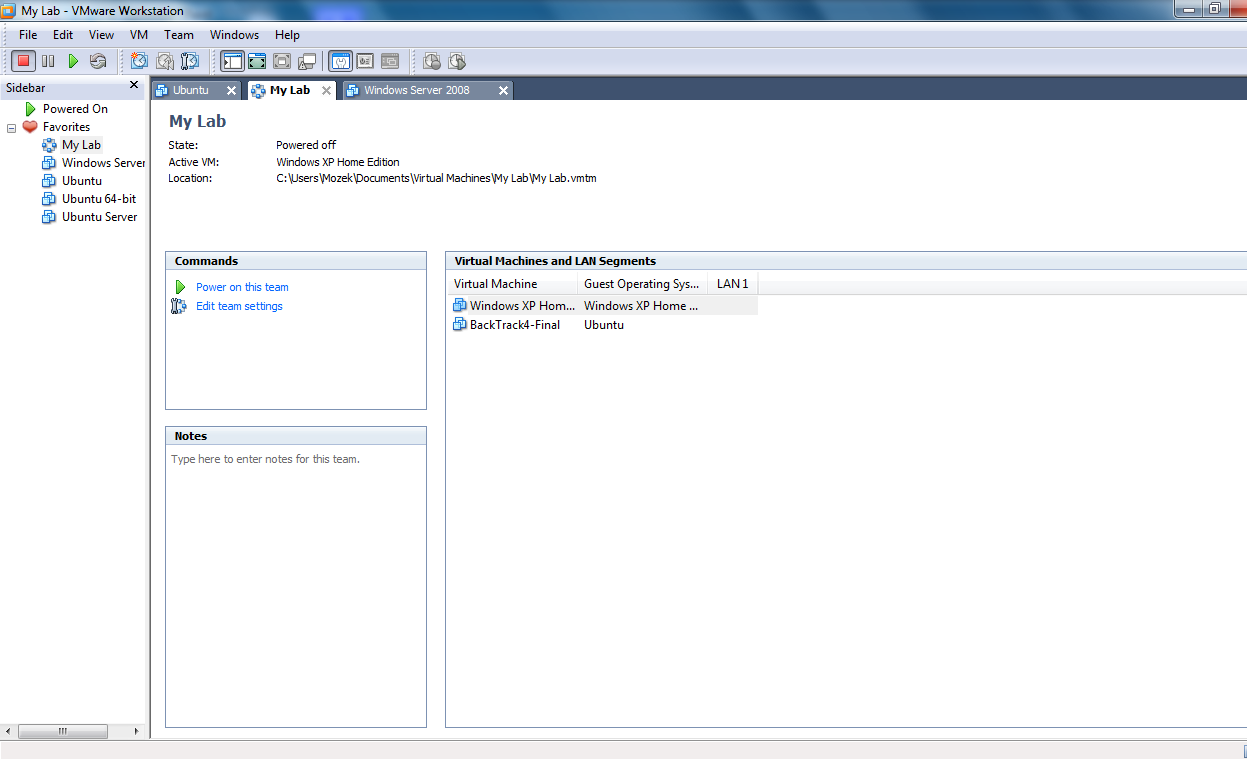The width and height of the screenshot is (1247, 760).
Task: Select Powered On in the sidebar
Action: 75,109
